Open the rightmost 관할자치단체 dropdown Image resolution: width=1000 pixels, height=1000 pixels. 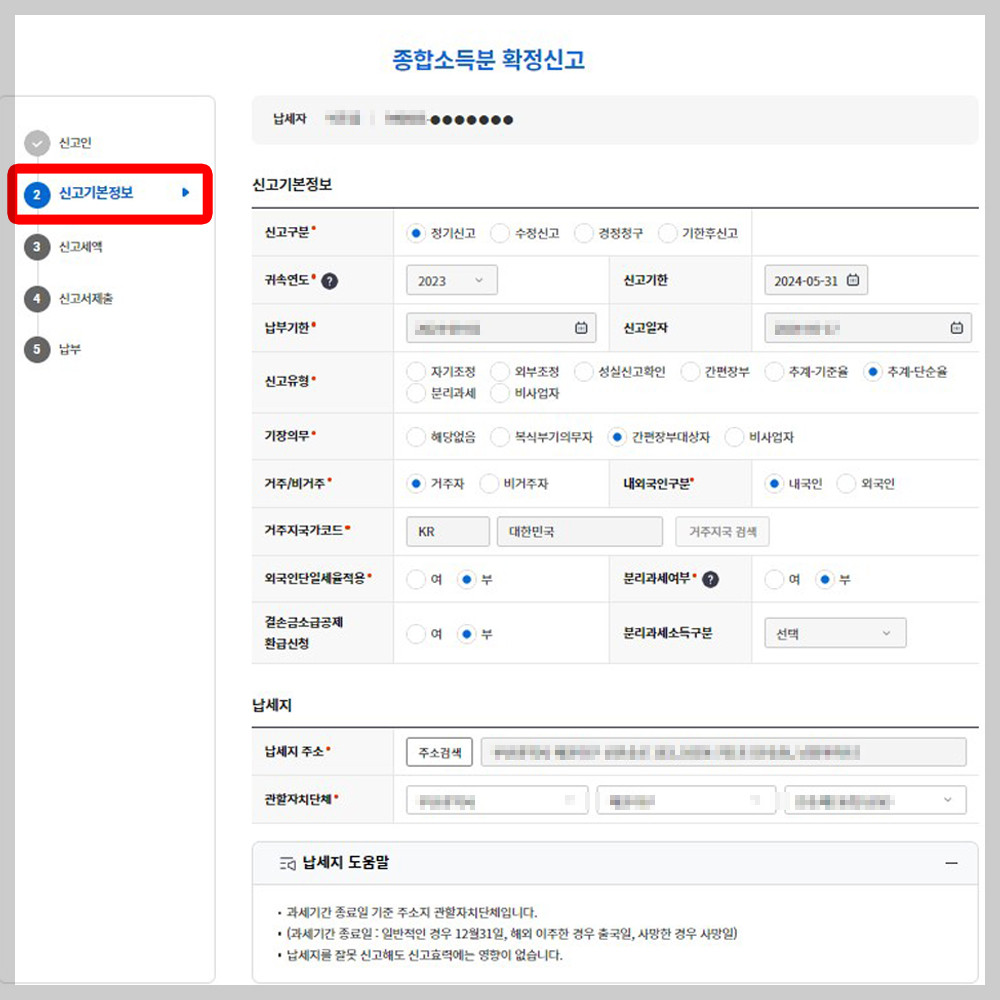875,800
